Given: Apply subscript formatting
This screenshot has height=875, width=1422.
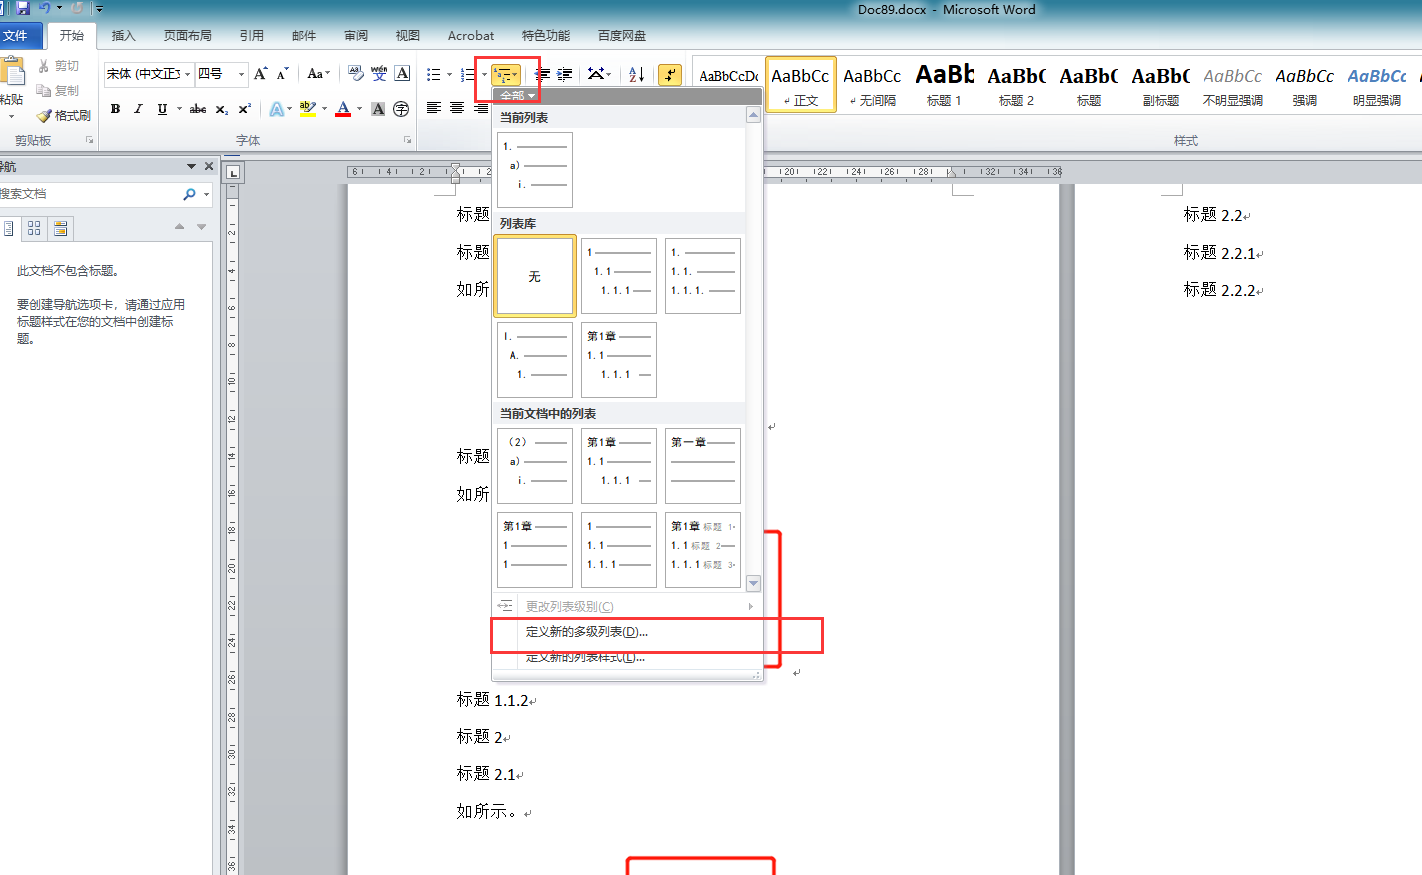Looking at the screenshot, I should [x=222, y=109].
